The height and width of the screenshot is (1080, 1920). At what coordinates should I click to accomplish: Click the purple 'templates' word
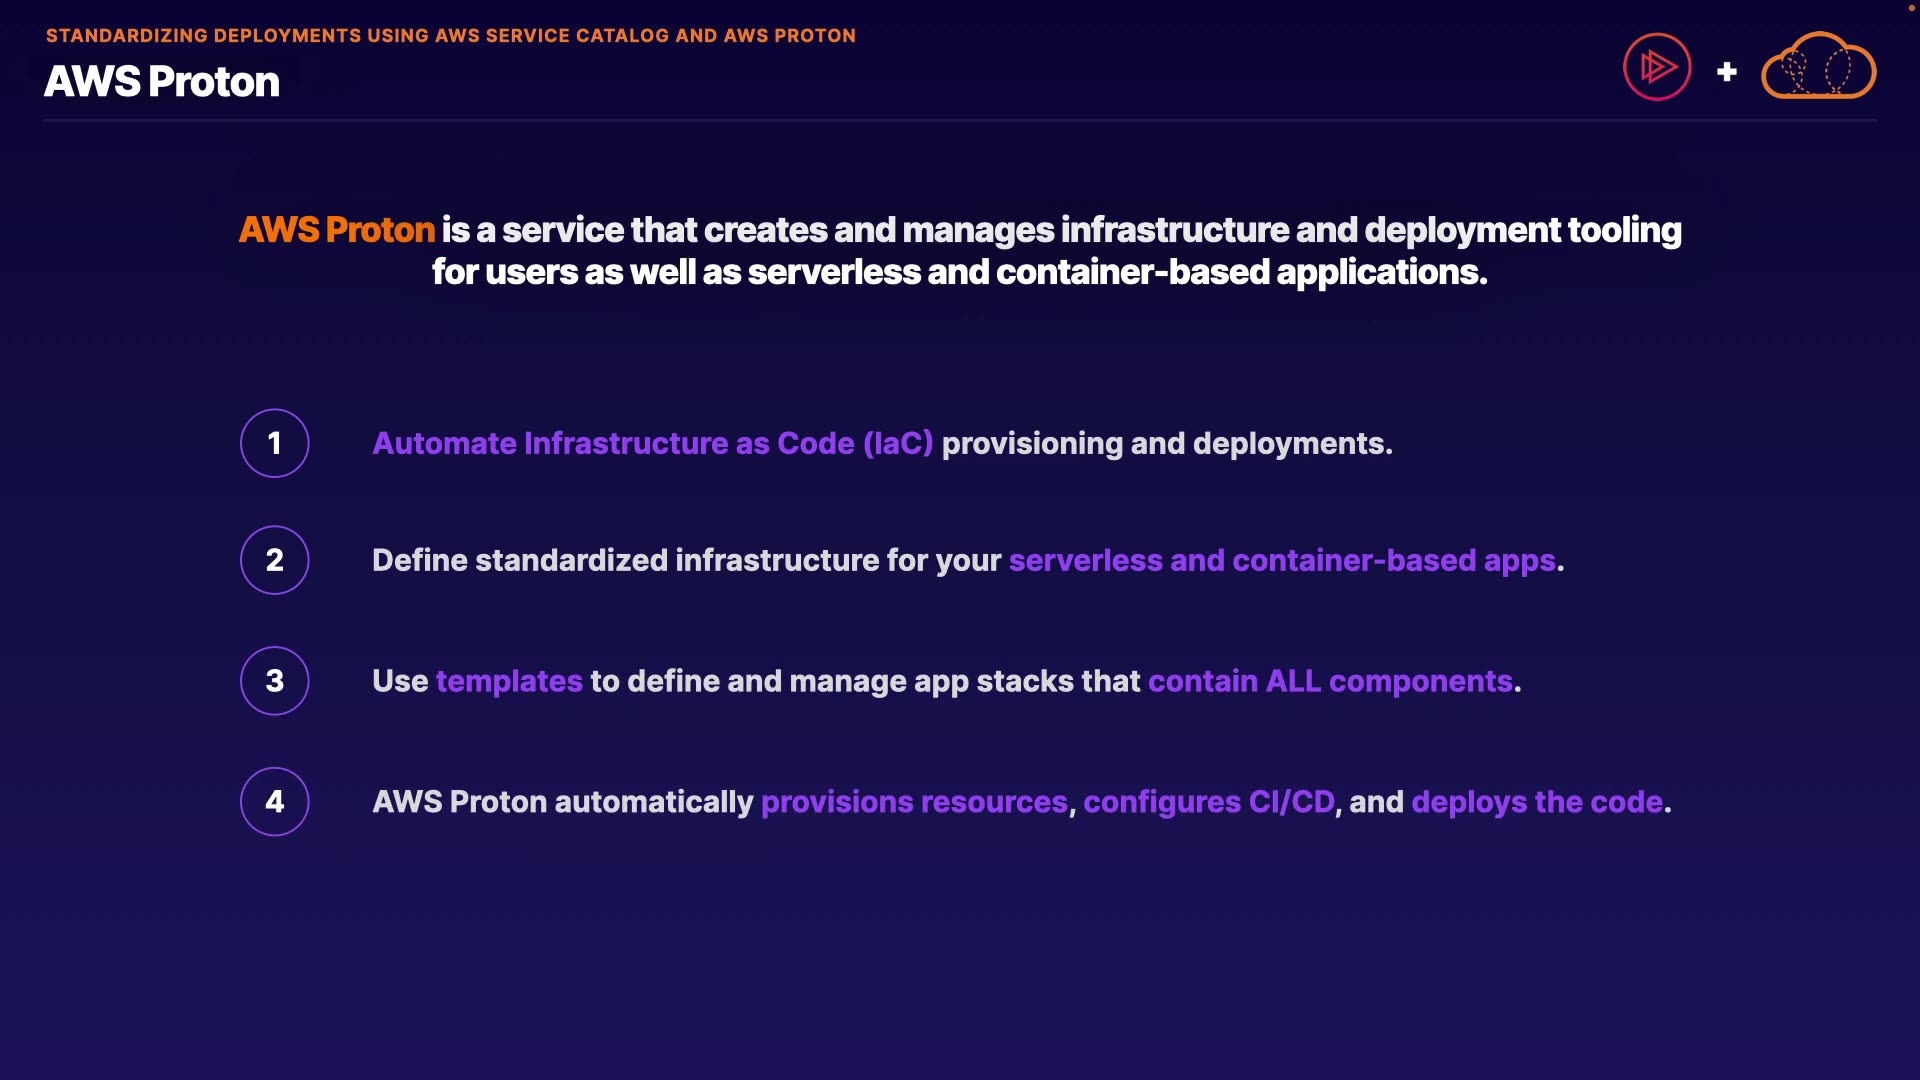509,681
